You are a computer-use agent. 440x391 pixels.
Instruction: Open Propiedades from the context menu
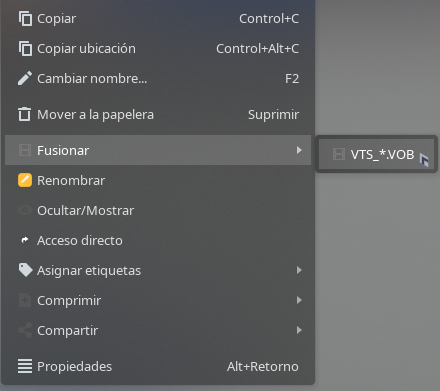pyautogui.click(x=158, y=366)
